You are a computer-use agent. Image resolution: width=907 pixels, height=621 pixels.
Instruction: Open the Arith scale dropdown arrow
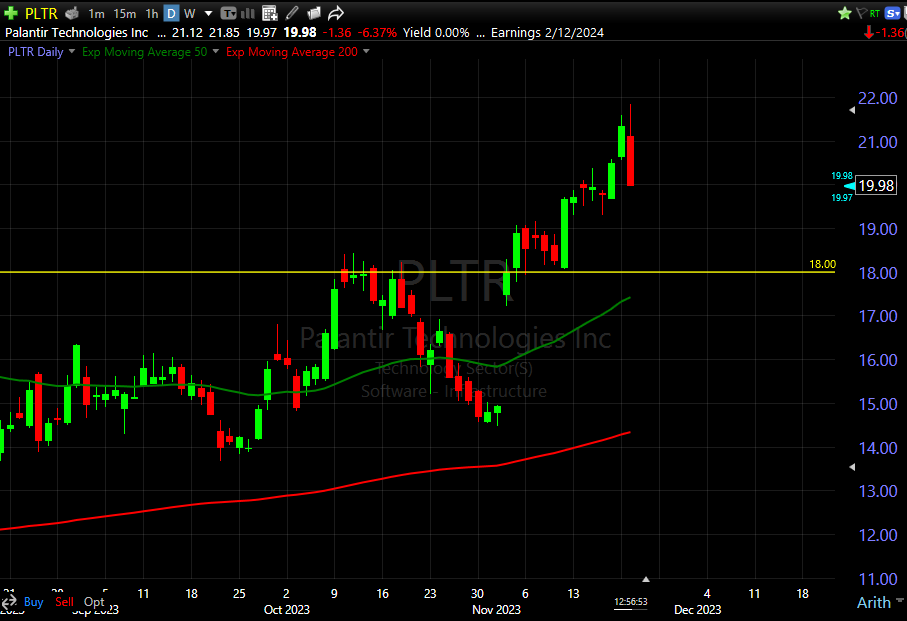(x=900, y=601)
